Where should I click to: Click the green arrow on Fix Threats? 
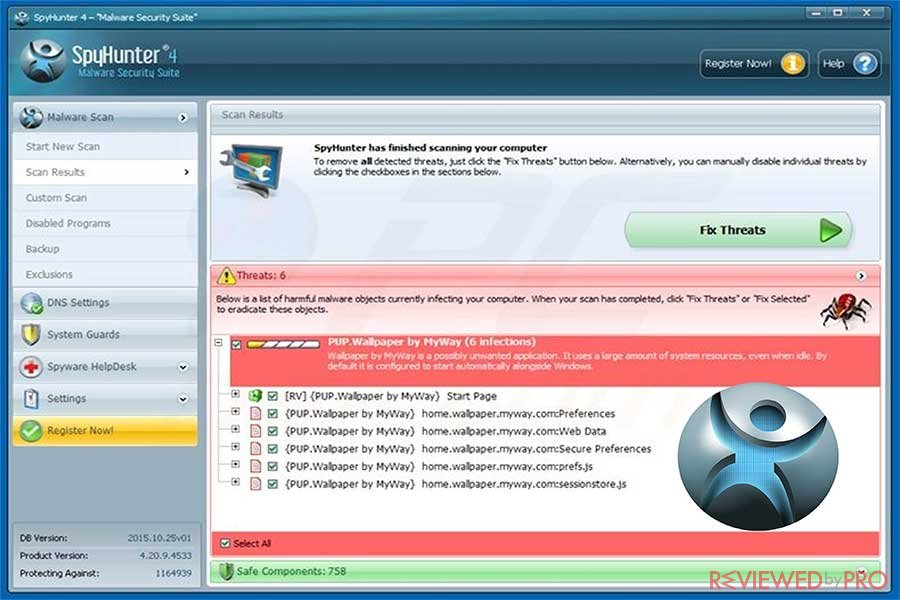pyautogui.click(x=830, y=230)
